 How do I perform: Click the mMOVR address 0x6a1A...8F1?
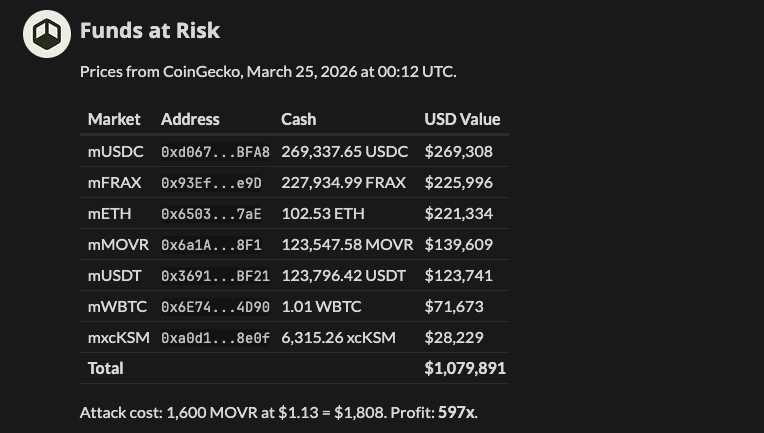[x=211, y=245]
